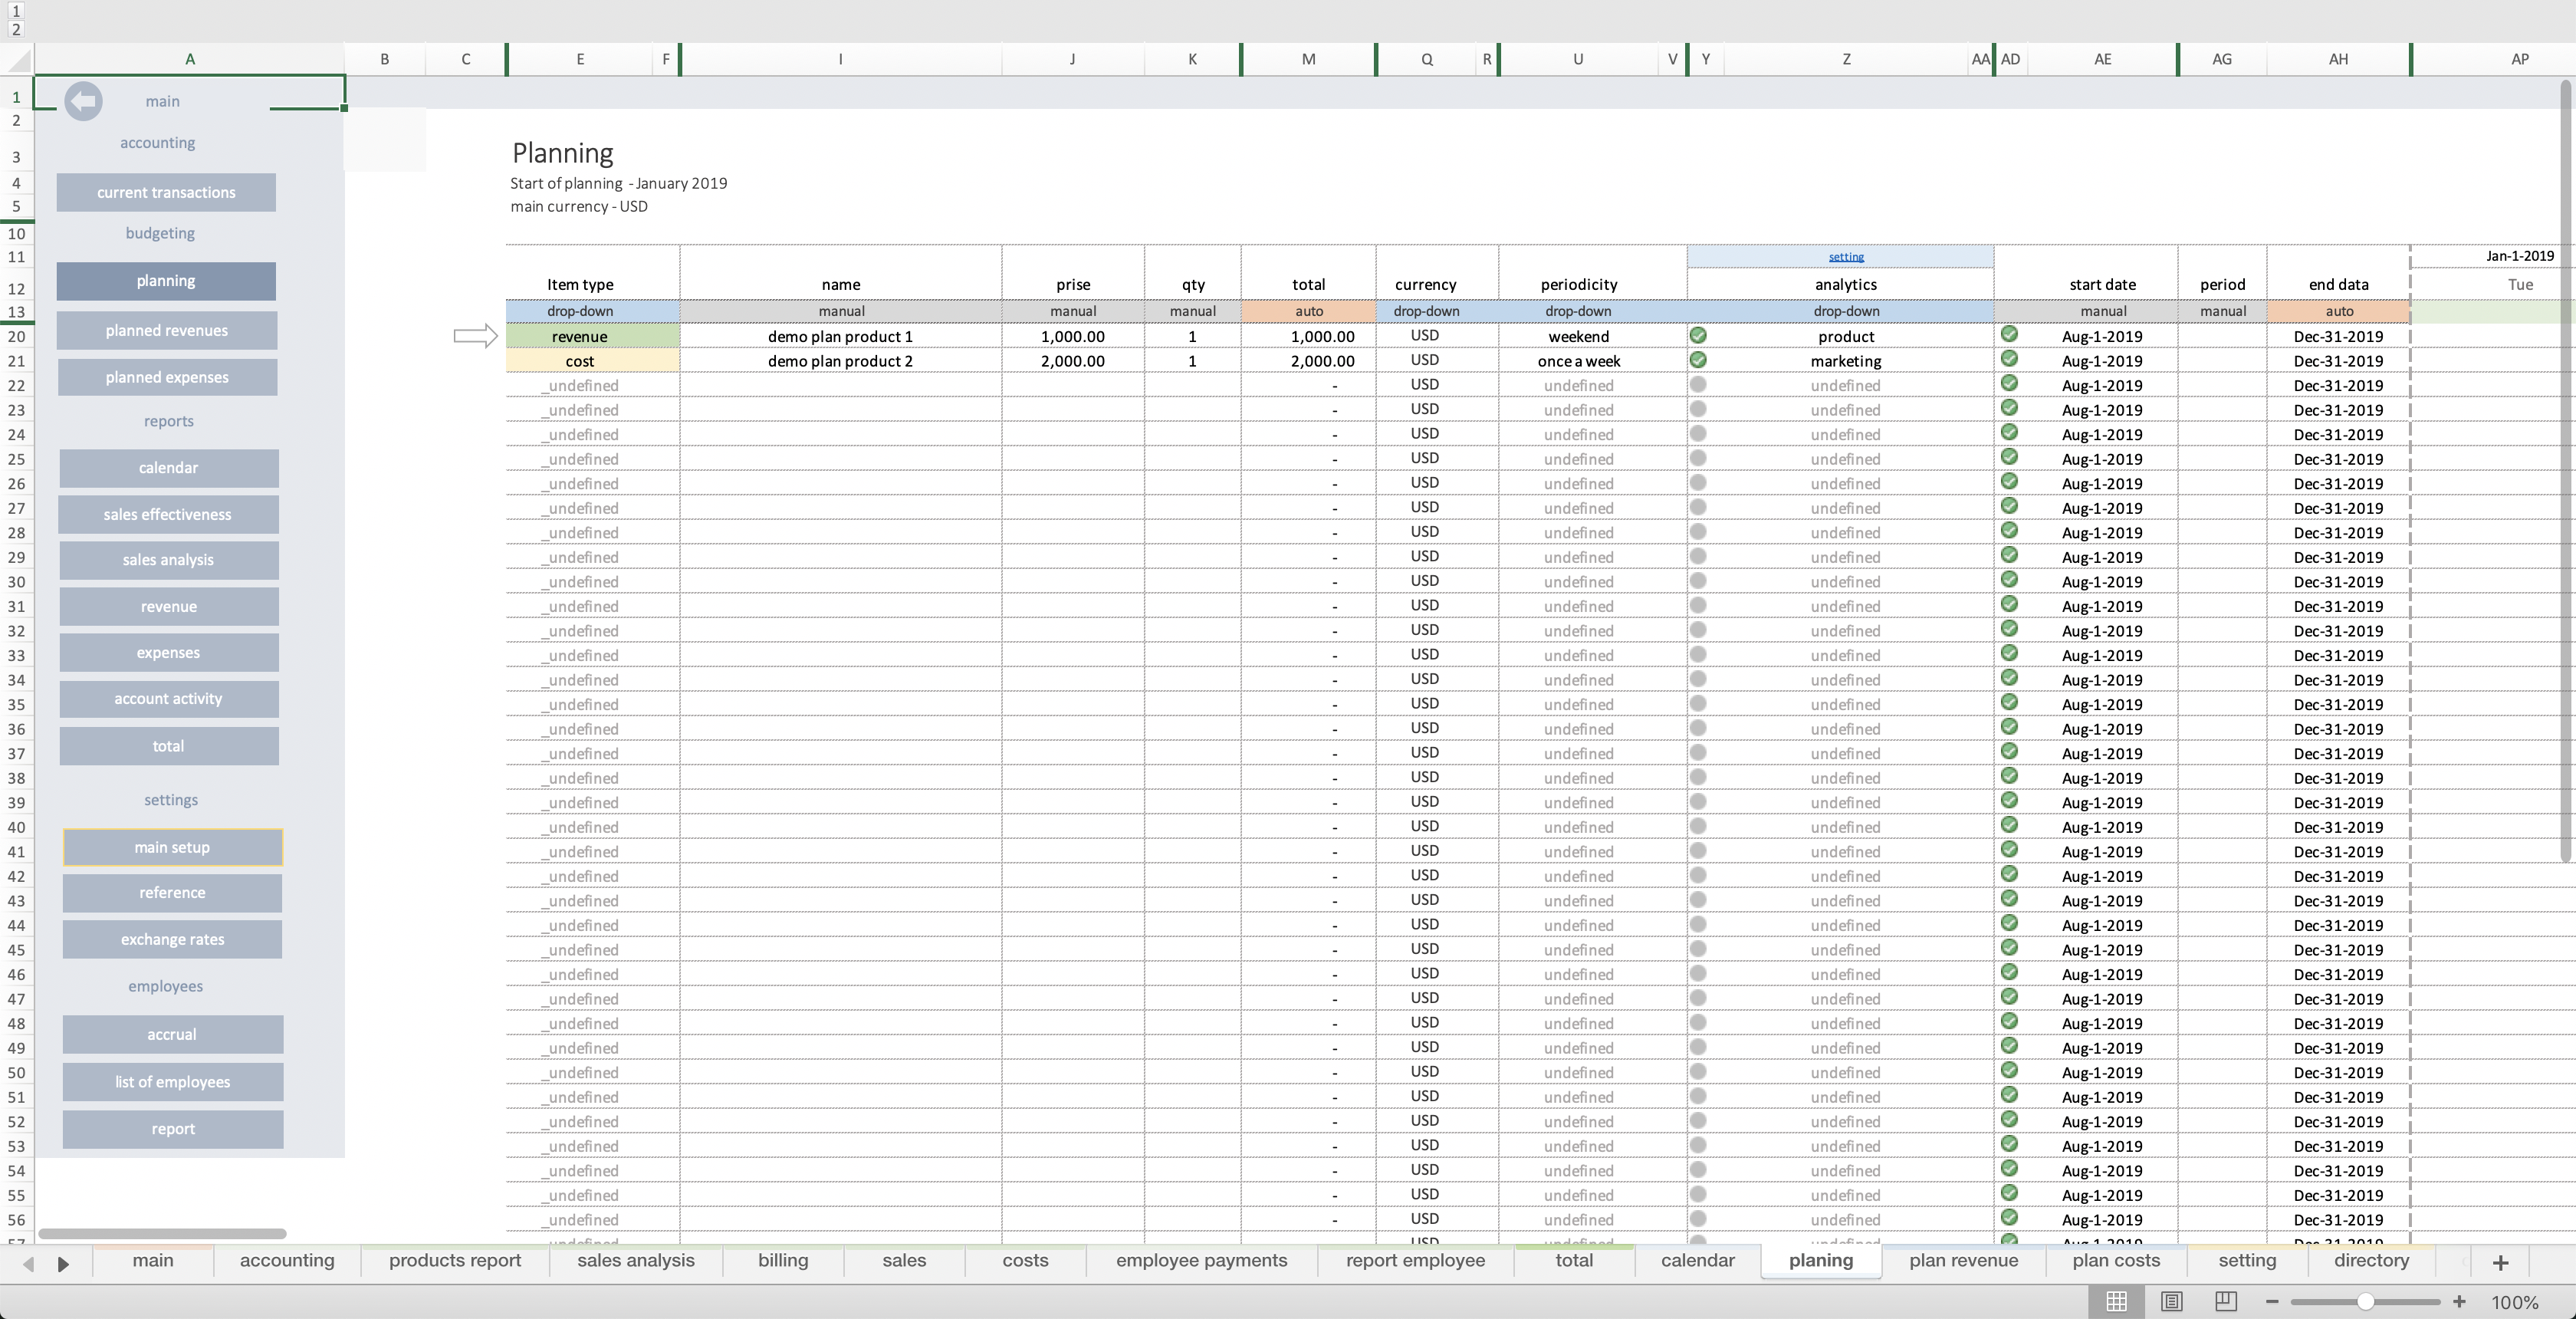Open currency drop-down USD in row 21
This screenshot has width=2576, height=1319.
tap(1437, 361)
